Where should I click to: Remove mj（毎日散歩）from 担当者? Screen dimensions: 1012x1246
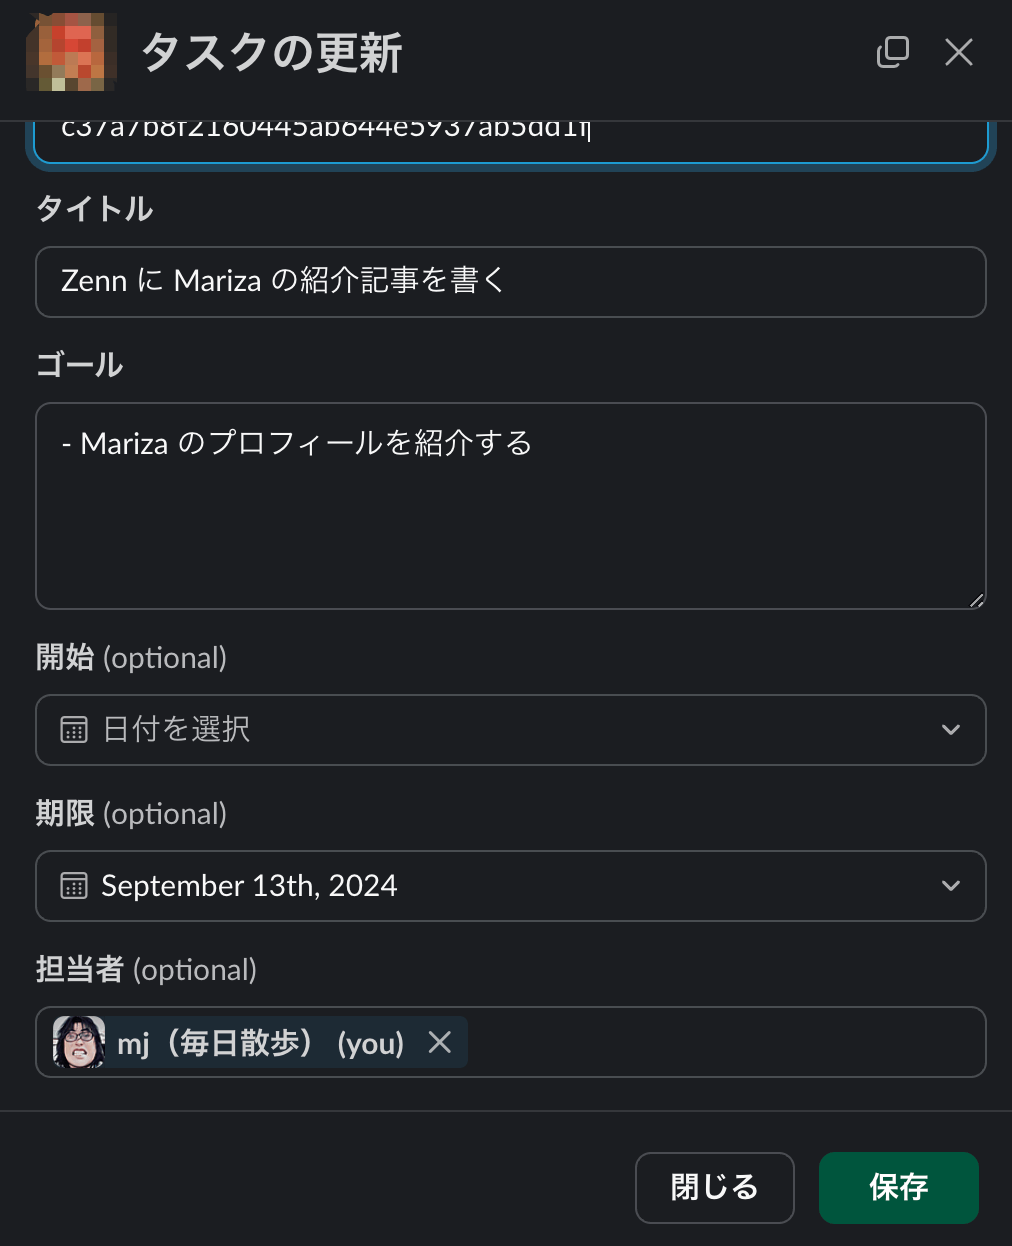[440, 1042]
